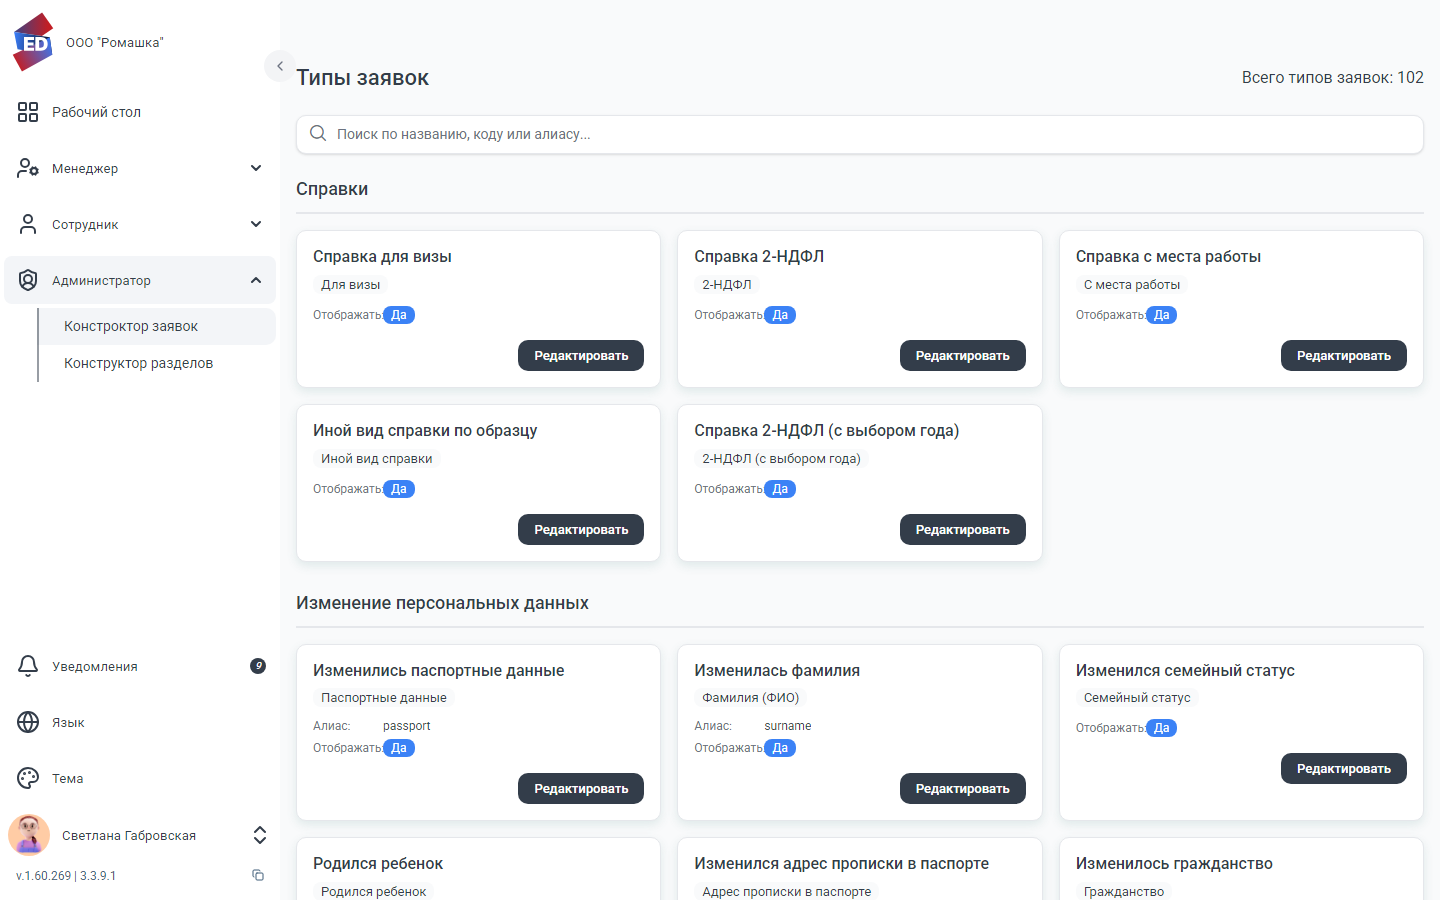Viewport: 1440px width, 900px height.
Task: Collapse the Администратор menu chevron
Action: pos(256,280)
